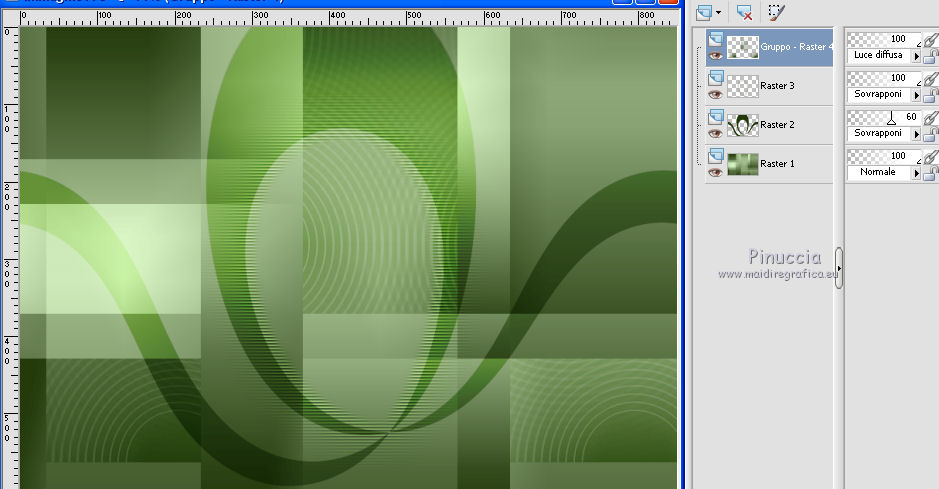
Task: Hide the Raster 2 layer
Action: point(715,133)
